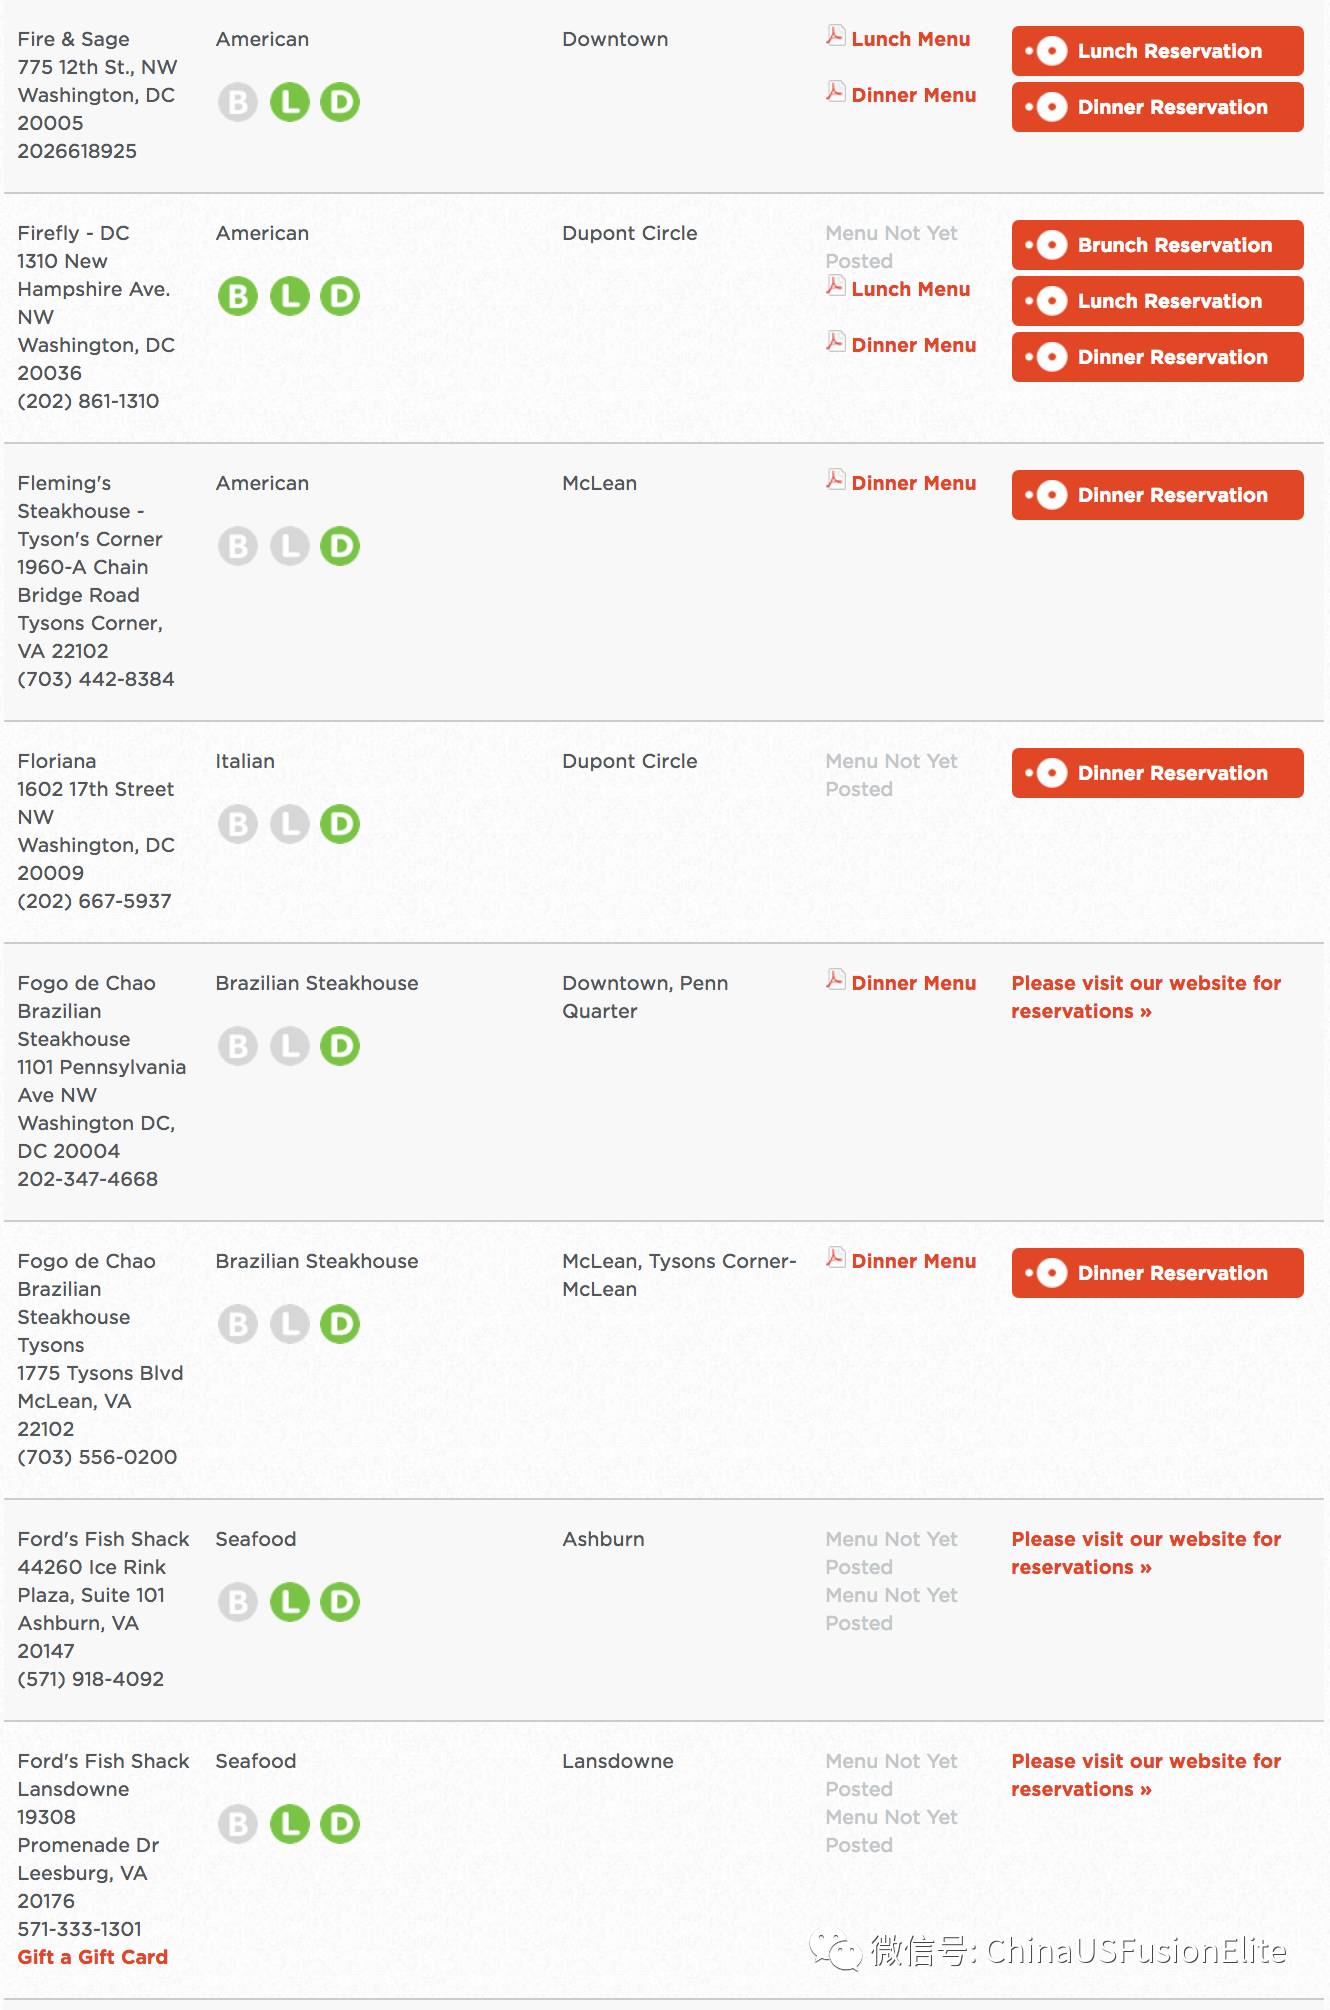Click the green D badge for Ford's Fish Shack Lansdowne
Screen dimensions: 1330x2010
340,1824
